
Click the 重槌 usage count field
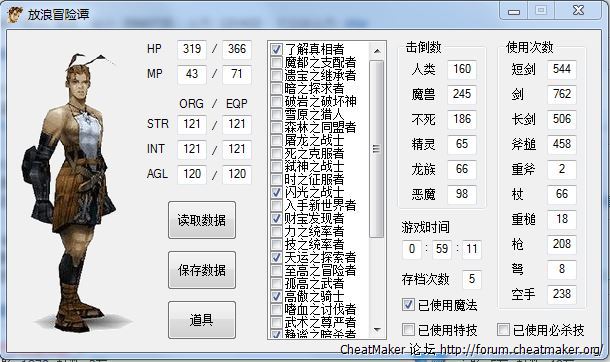click(562, 219)
